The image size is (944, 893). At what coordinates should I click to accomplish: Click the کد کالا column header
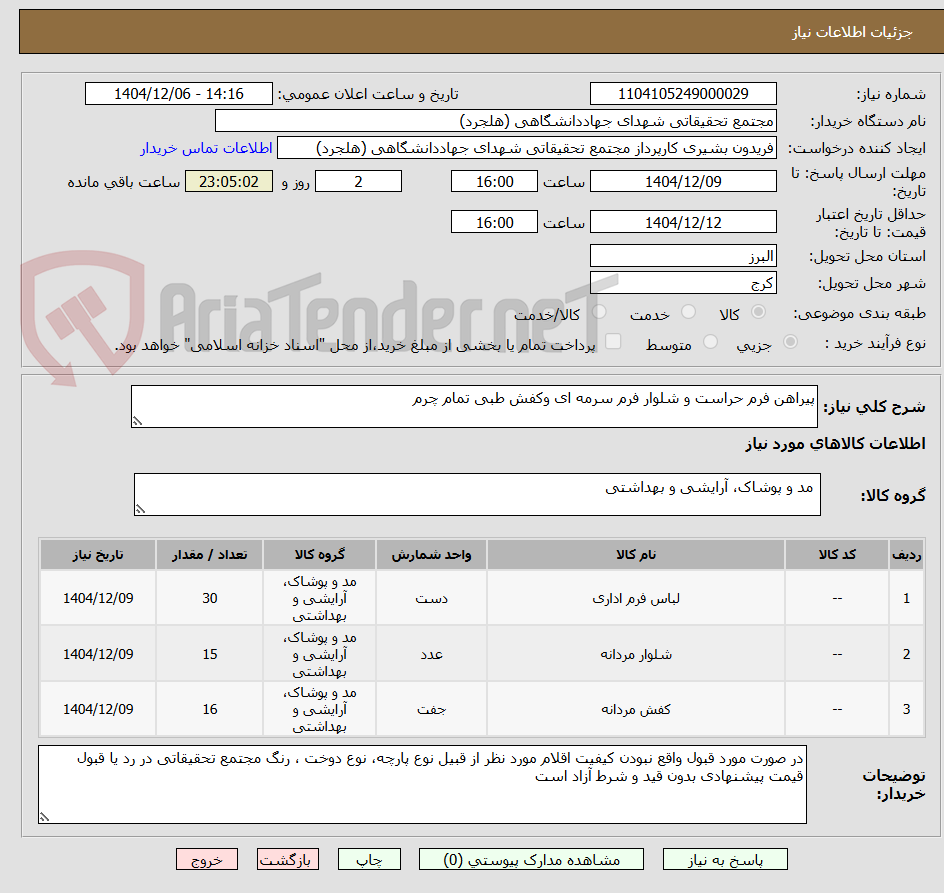click(837, 555)
